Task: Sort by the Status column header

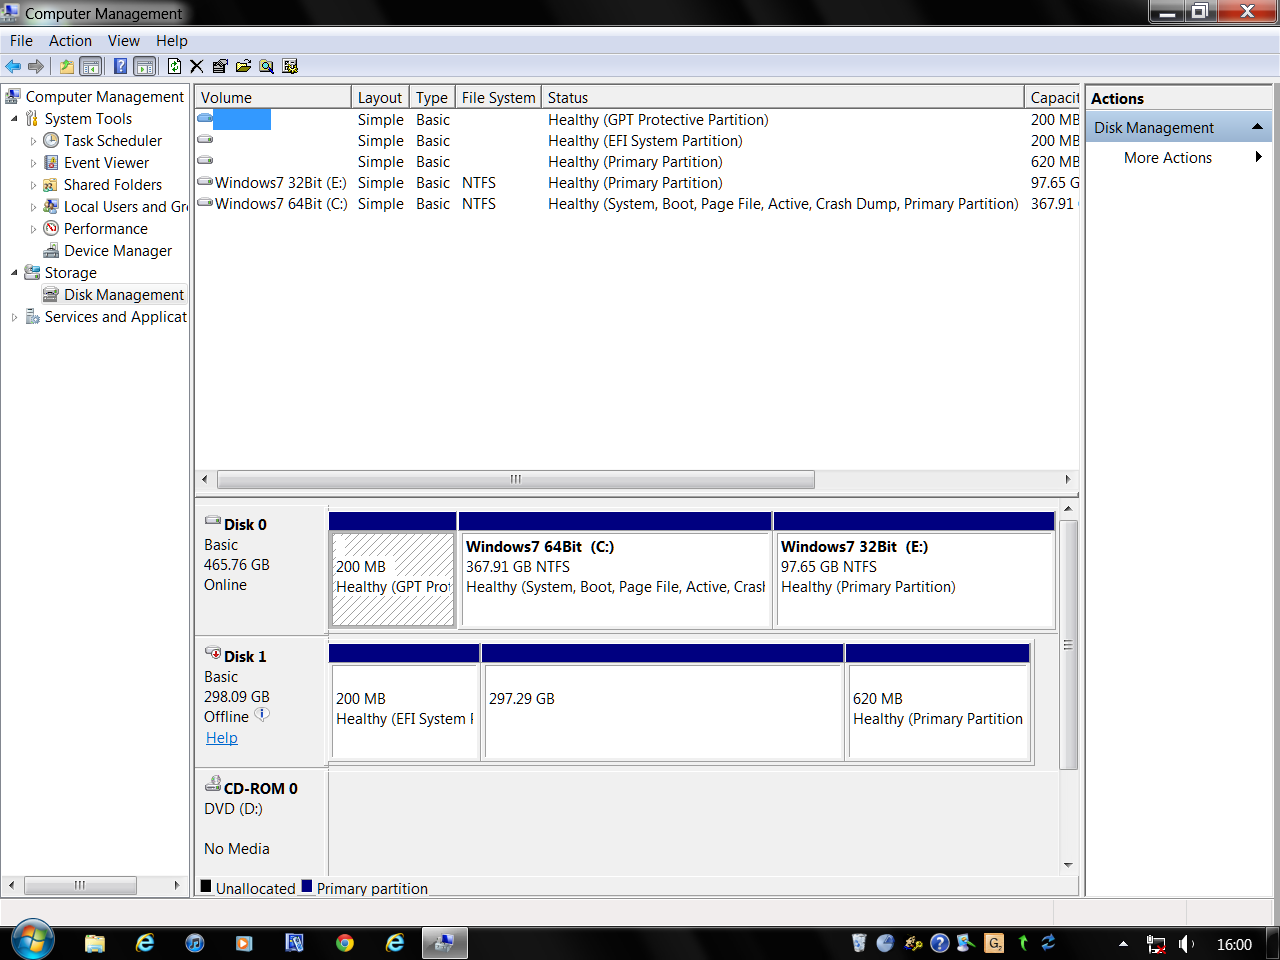Action: click(783, 97)
